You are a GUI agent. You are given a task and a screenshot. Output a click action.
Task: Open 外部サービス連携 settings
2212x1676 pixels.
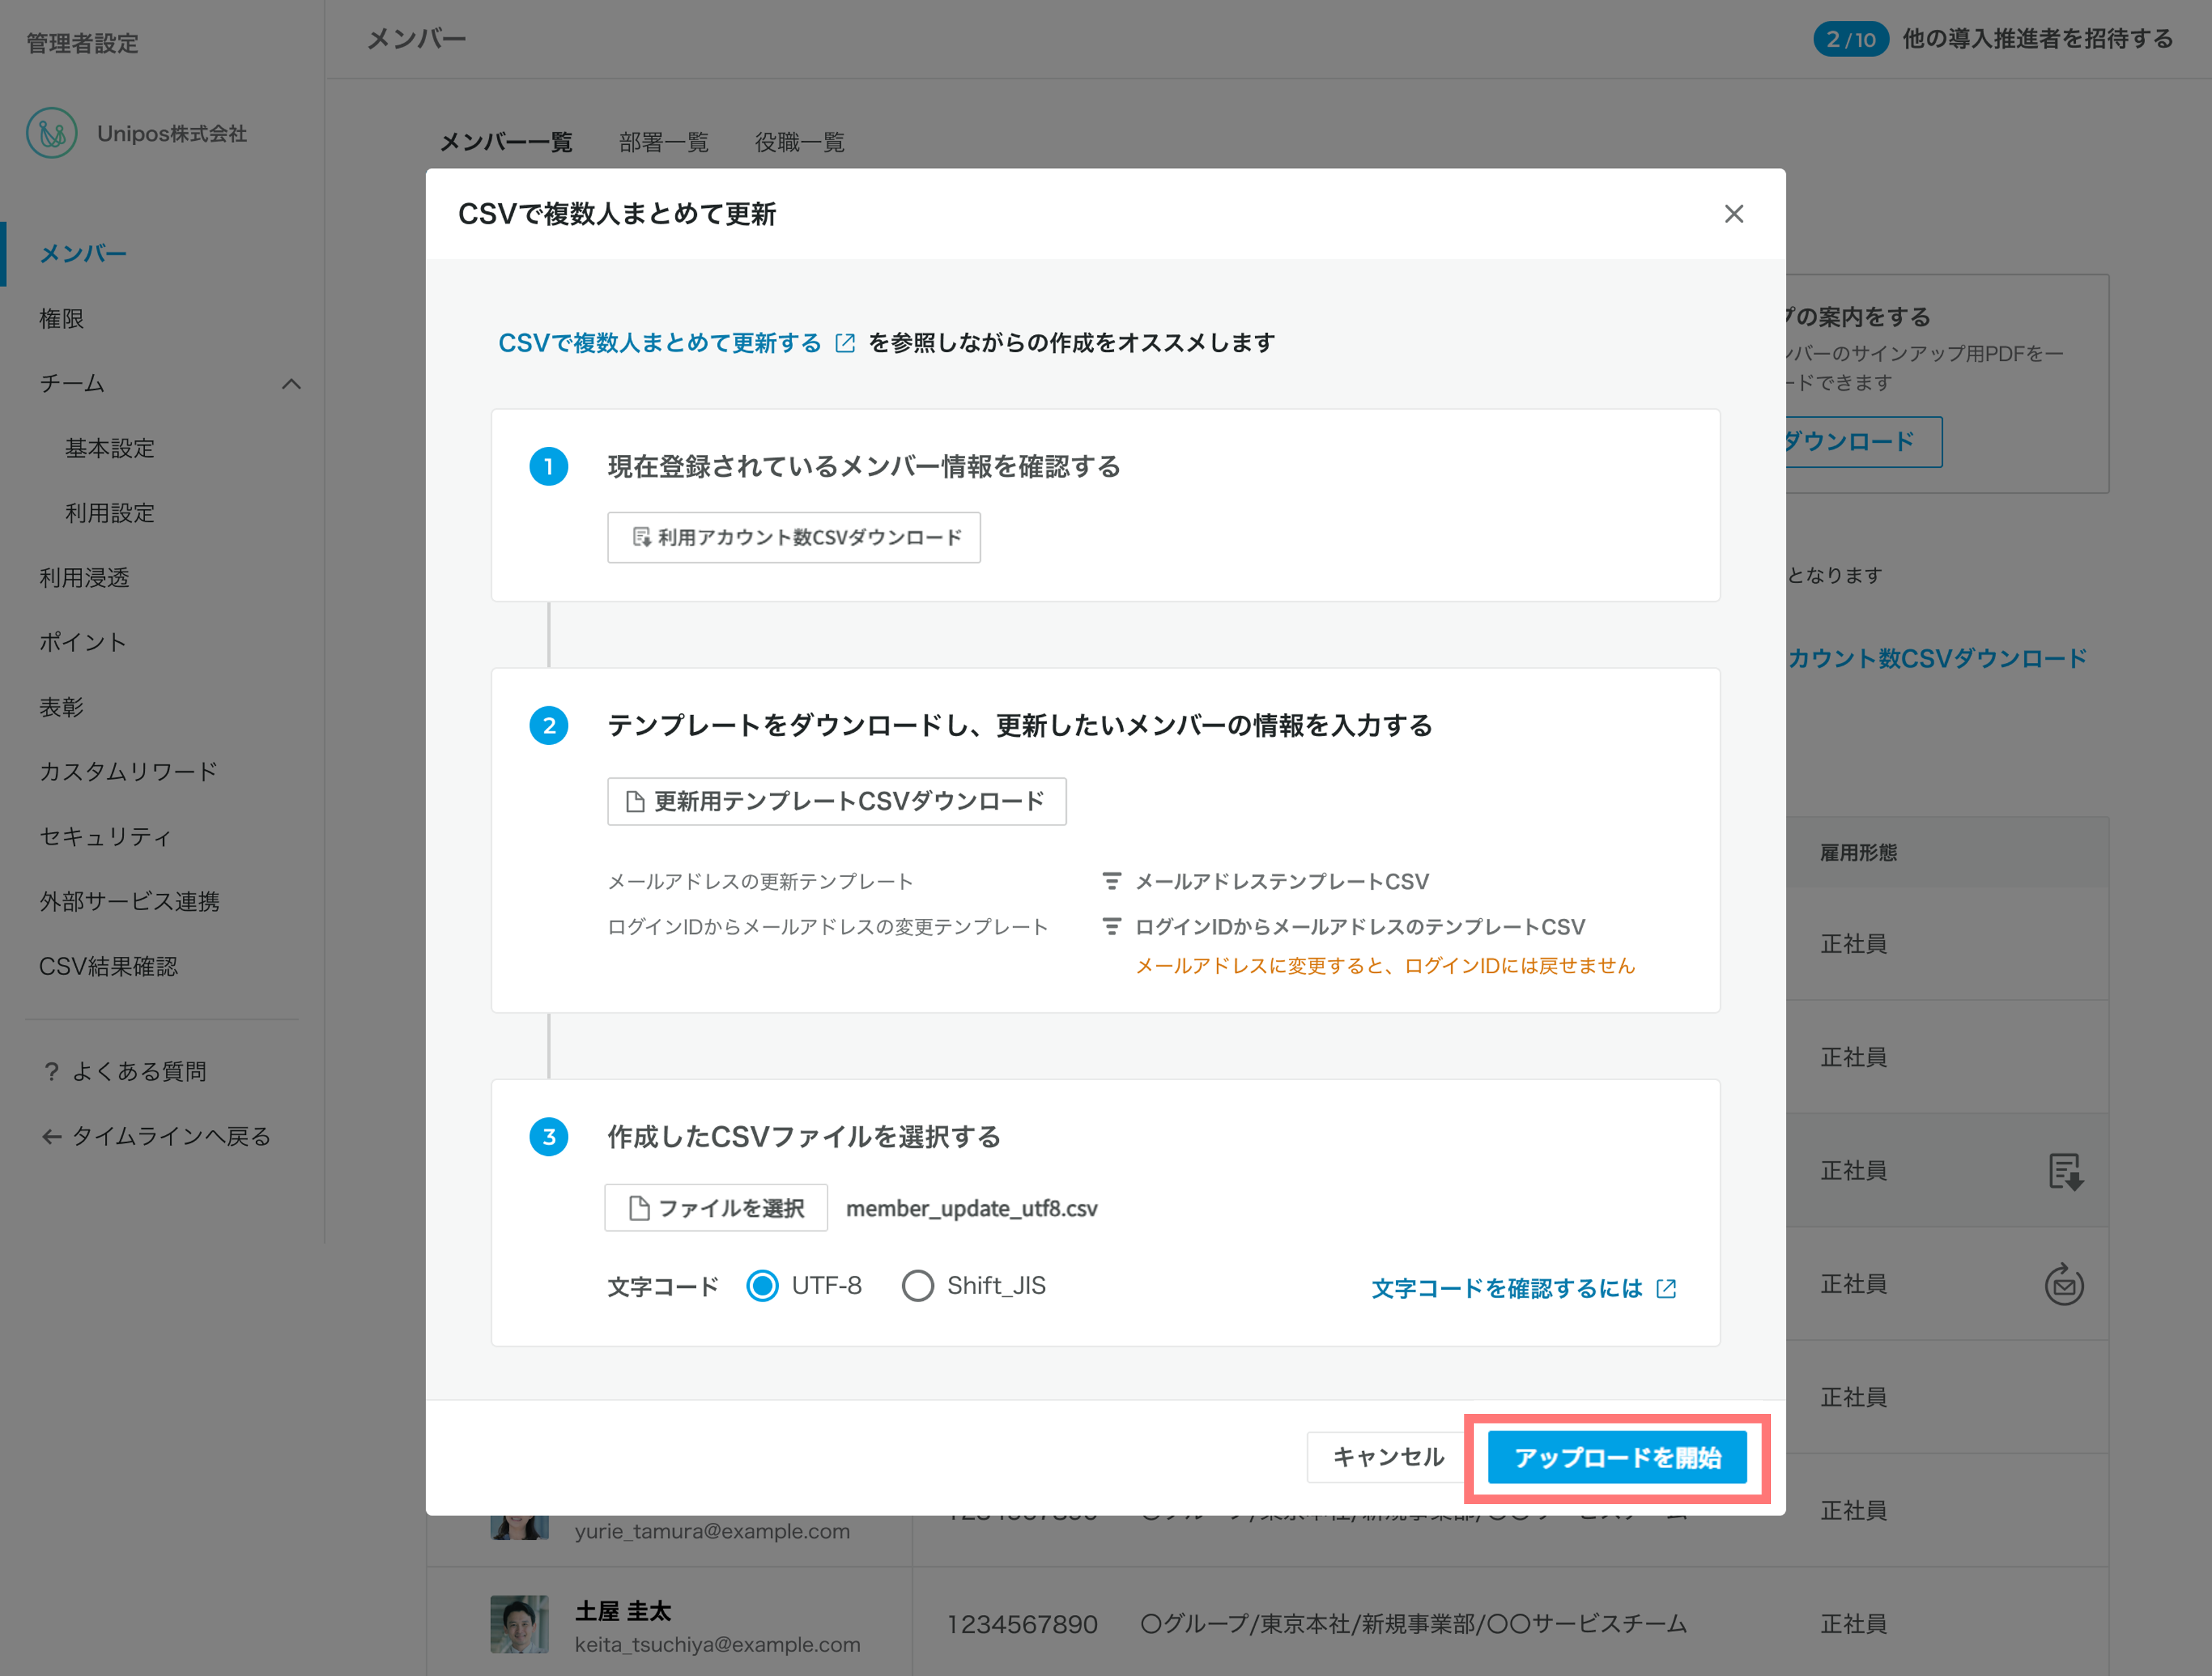(x=129, y=901)
